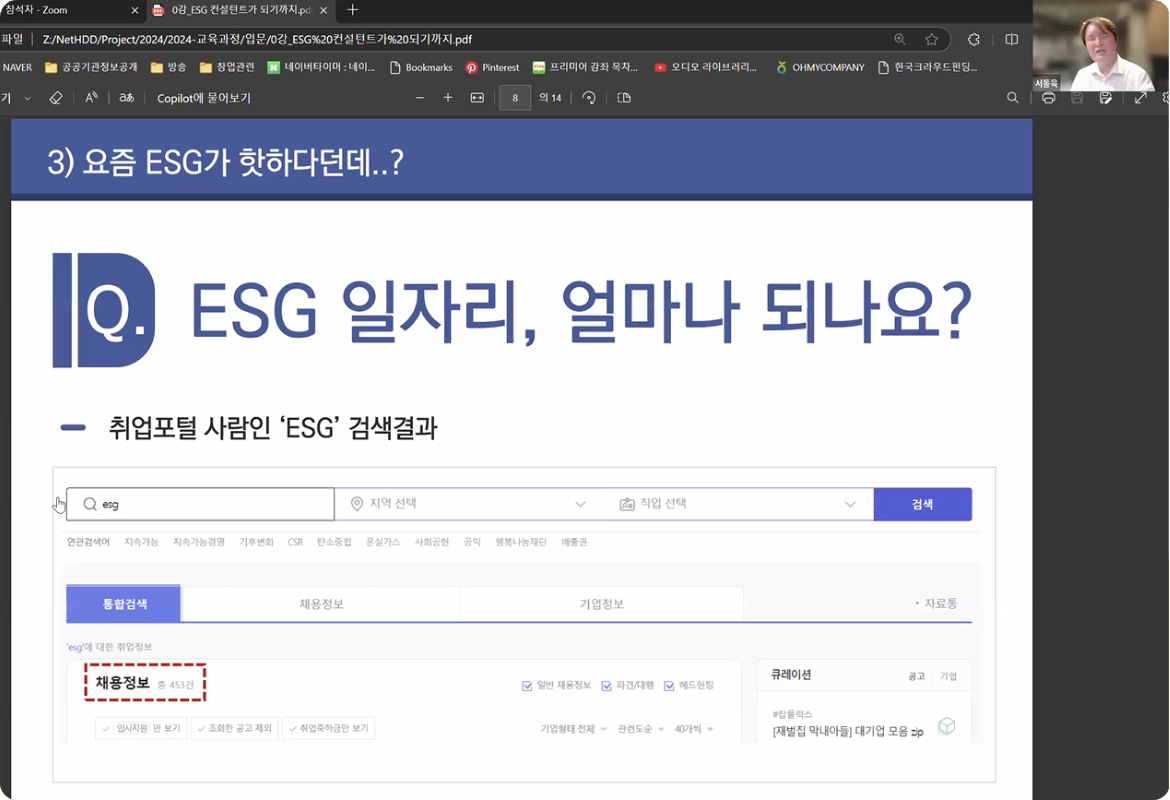
Task: Switch 큐레이션 to 기업 tab
Action: (x=948, y=676)
